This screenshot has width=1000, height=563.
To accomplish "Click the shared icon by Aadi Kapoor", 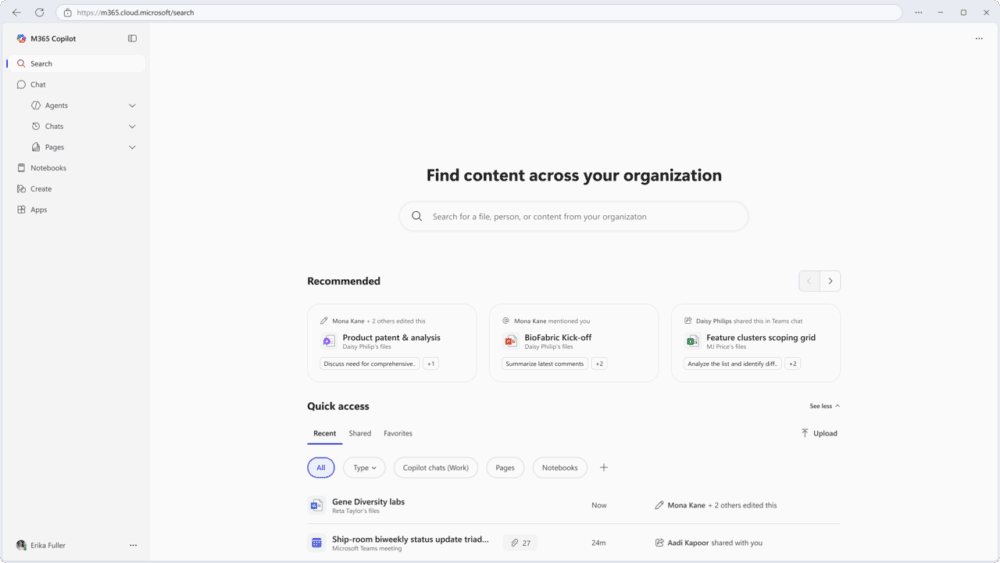I will (659, 543).
